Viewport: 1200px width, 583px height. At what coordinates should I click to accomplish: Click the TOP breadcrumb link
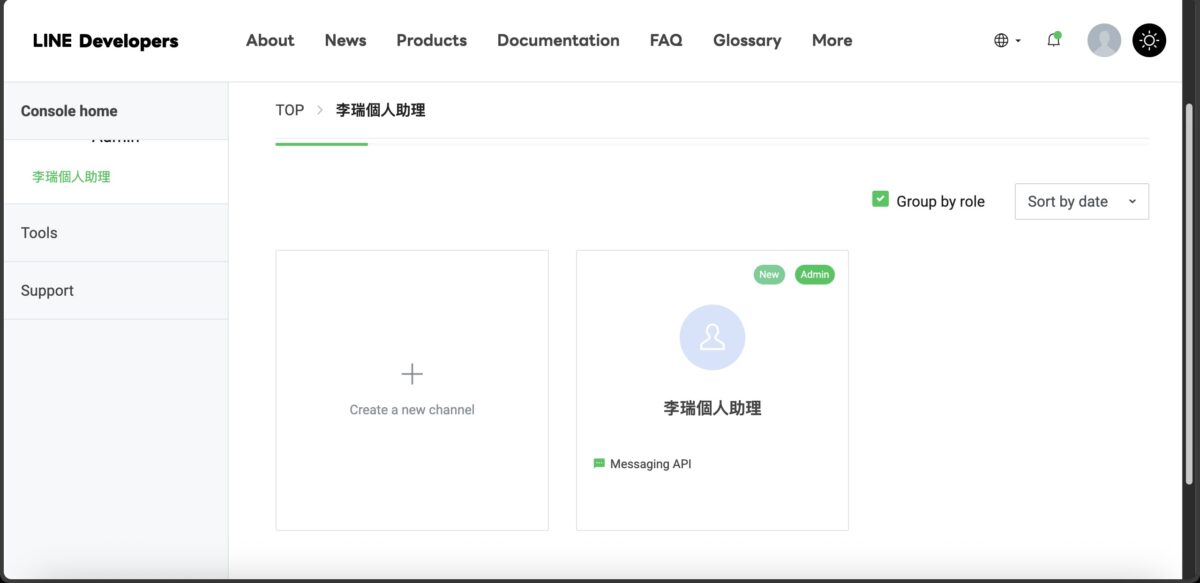pos(290,110)
